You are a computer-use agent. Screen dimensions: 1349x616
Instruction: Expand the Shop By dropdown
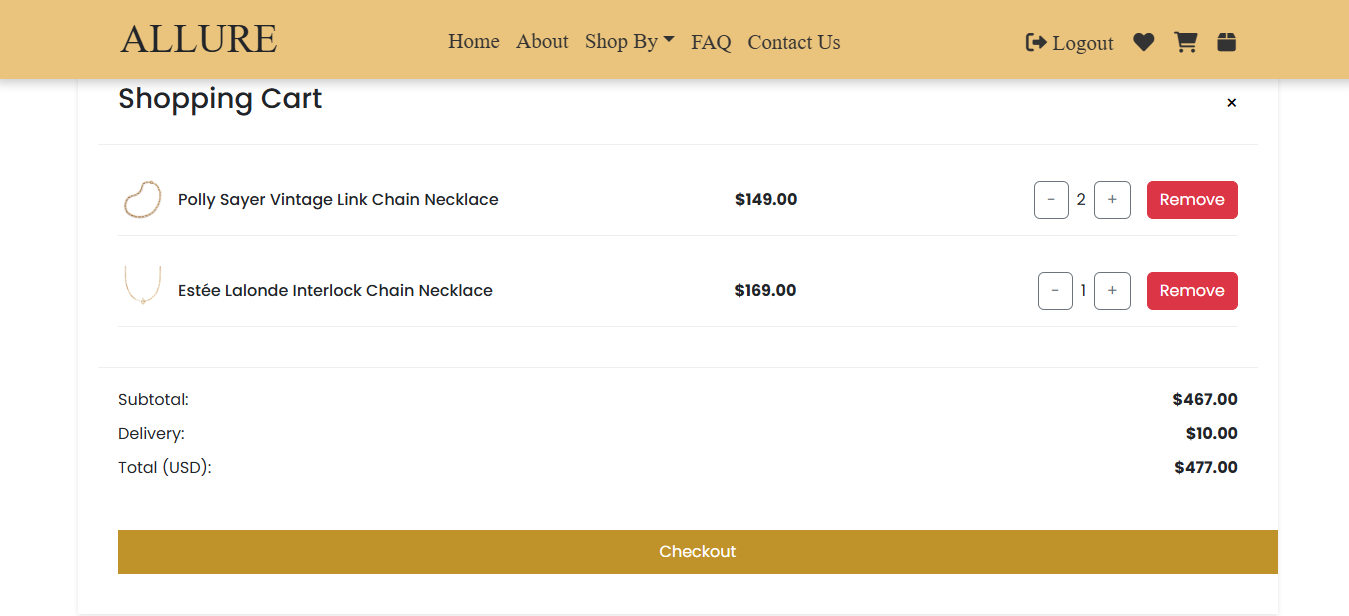pyautogui.click(x=629, y=41)
